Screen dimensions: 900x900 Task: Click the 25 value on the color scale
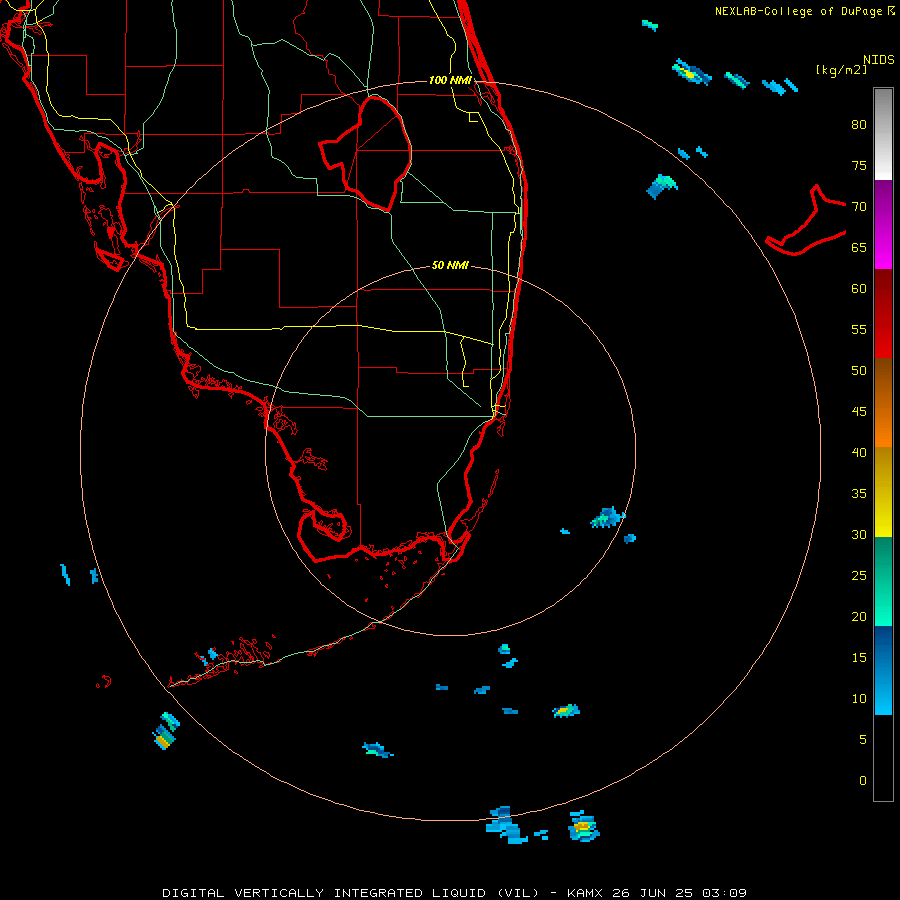[x=859, y=576]
